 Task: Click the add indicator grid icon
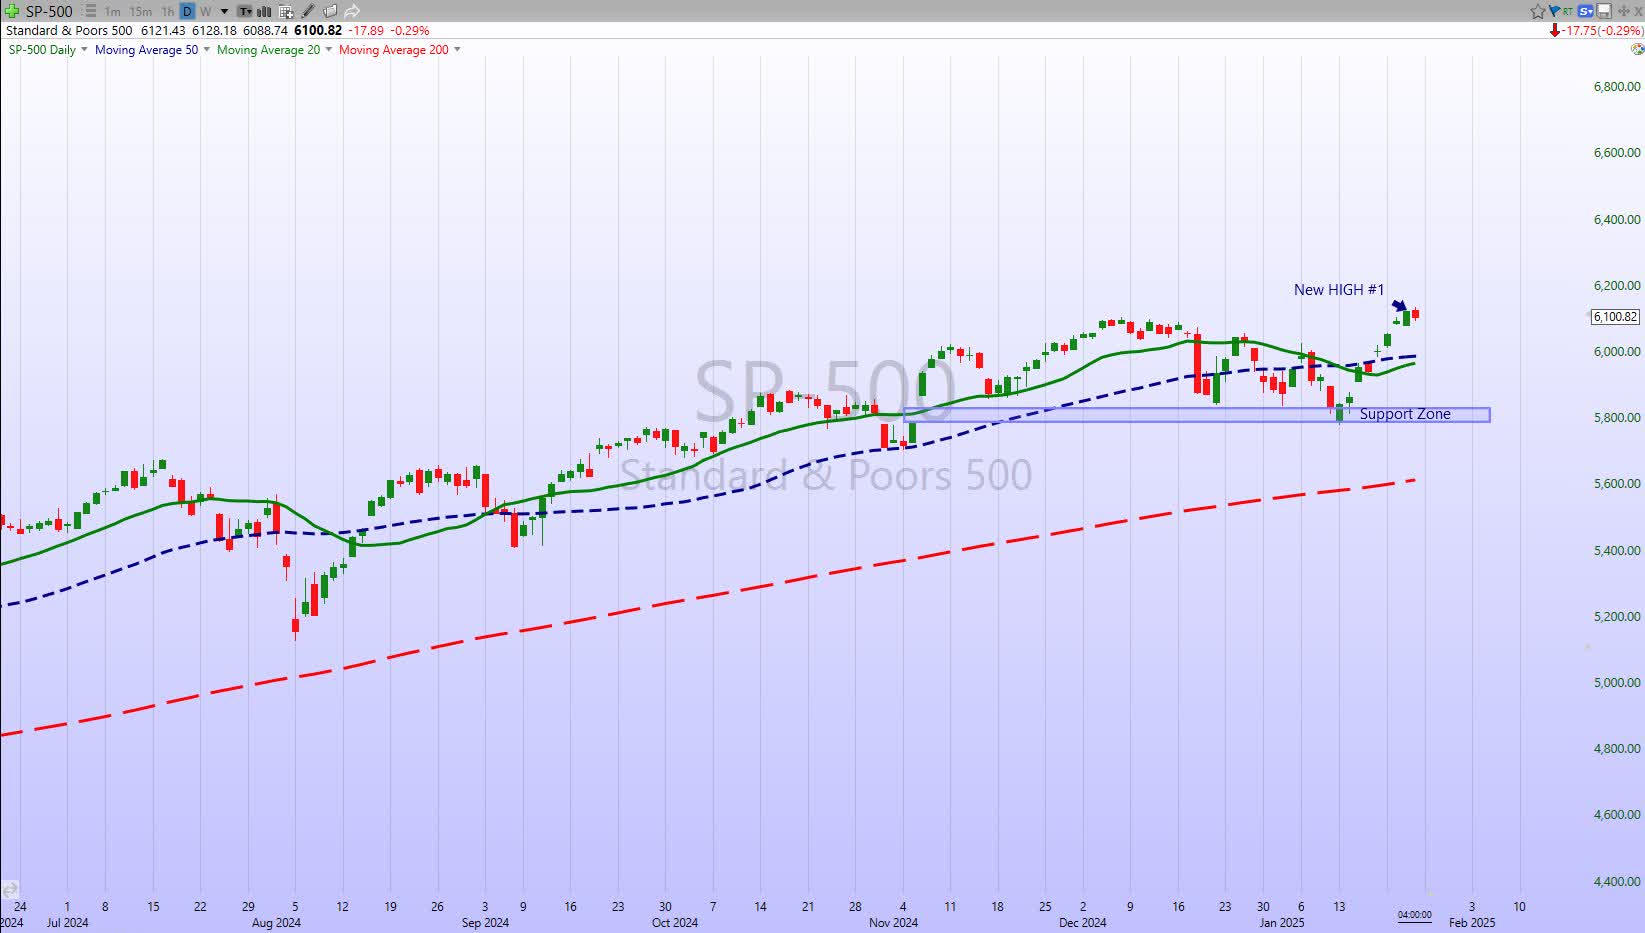286,12
